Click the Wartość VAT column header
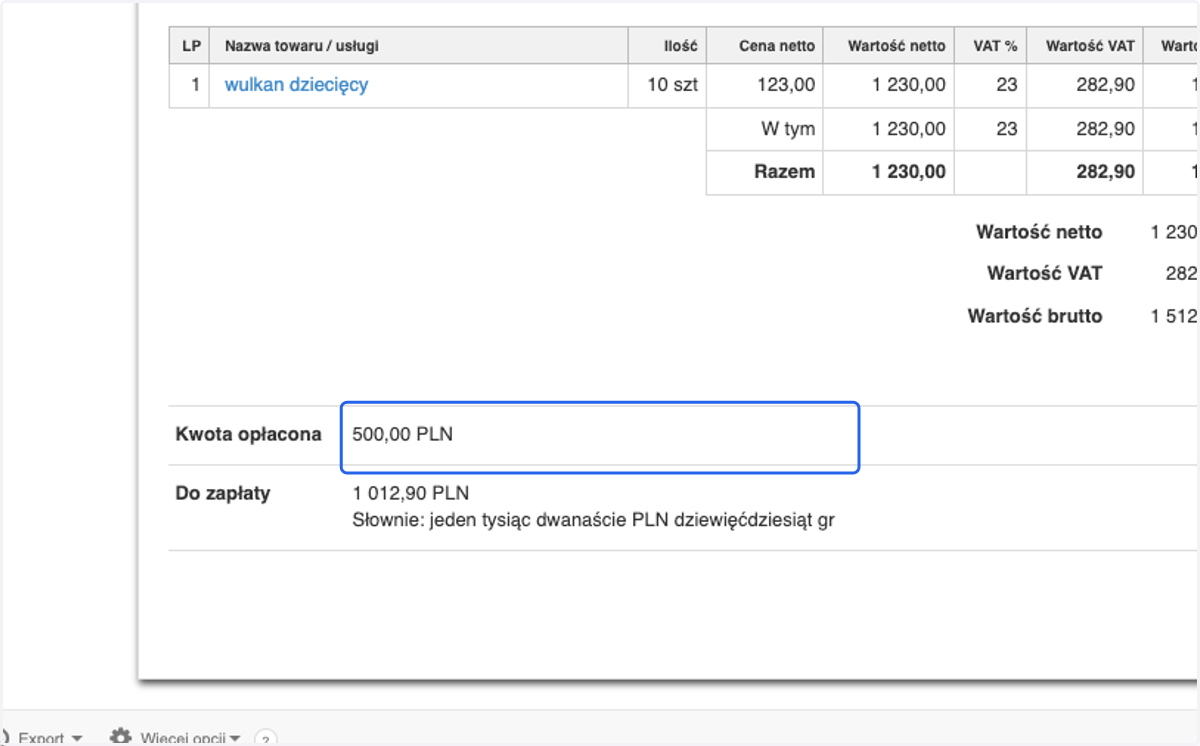 (1090, 46)
